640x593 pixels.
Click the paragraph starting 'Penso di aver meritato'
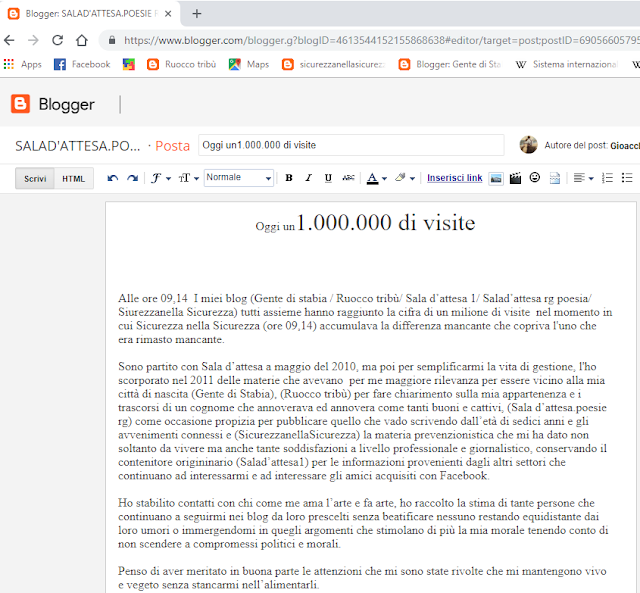click(x=362, y=578)
